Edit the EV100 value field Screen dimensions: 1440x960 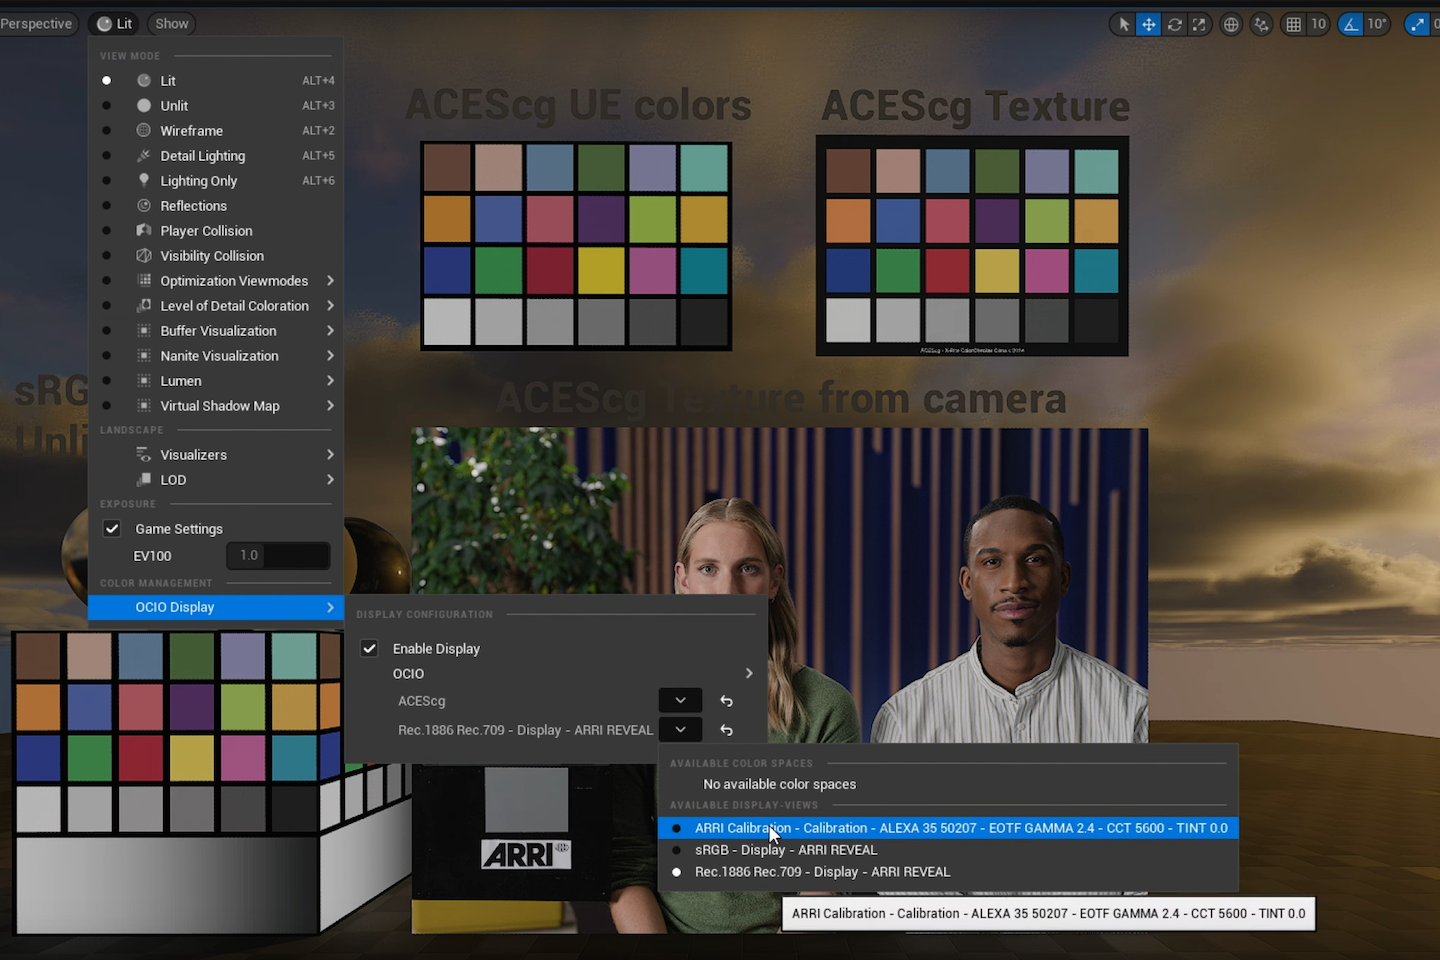[278, 556]
